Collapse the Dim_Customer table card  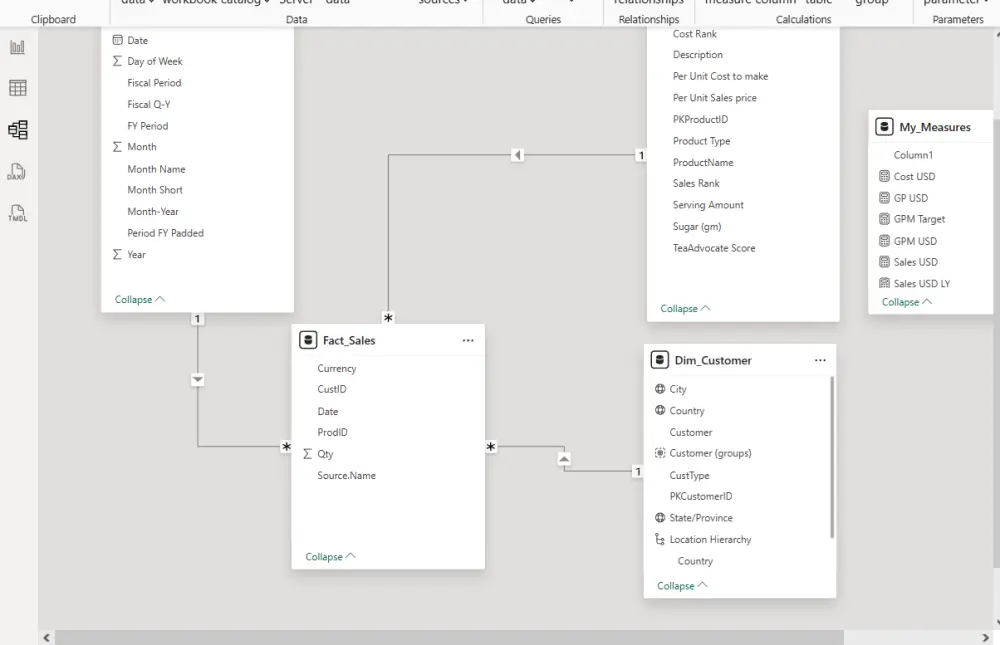(682, 586)
